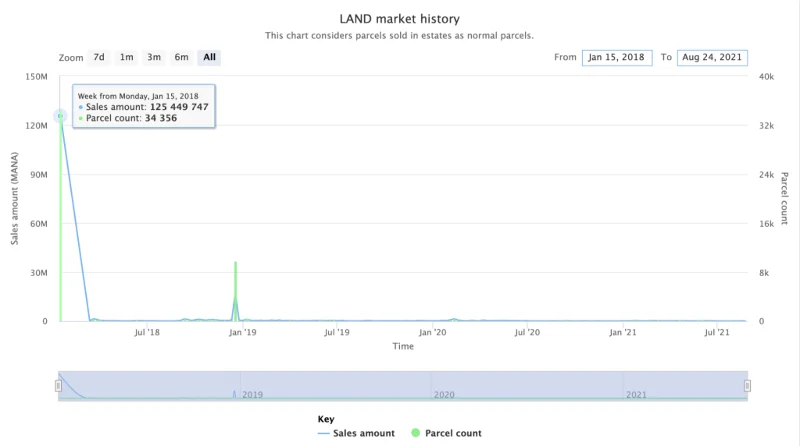Screen dimensions: 800x446
Task: Select the 7d zoom range
Action: (x=99, y=57)
